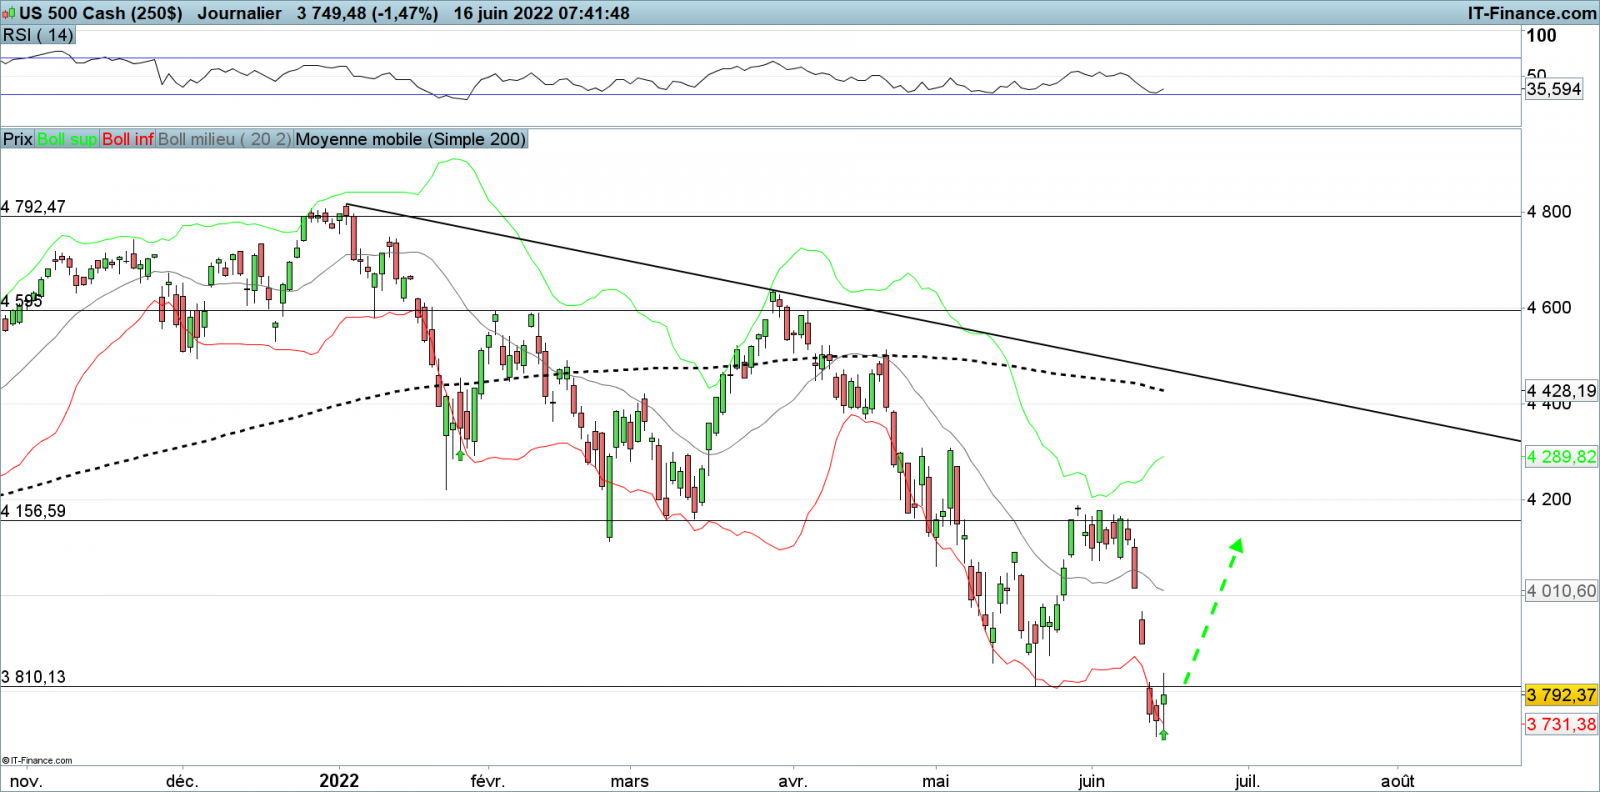Click the 4 792,47 resistance level label
Screen dimensions: 1600x792
[x=34, y=207]
